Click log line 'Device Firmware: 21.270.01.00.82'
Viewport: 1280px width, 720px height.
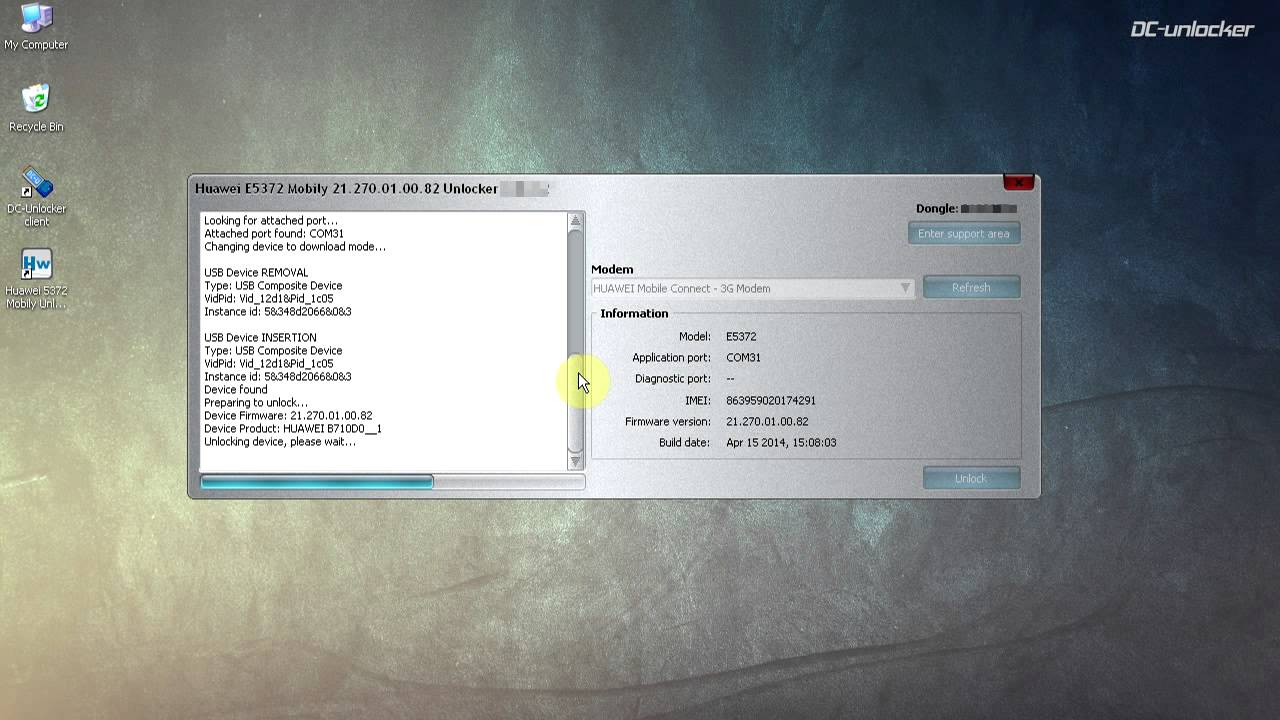(x=288, y=416)
